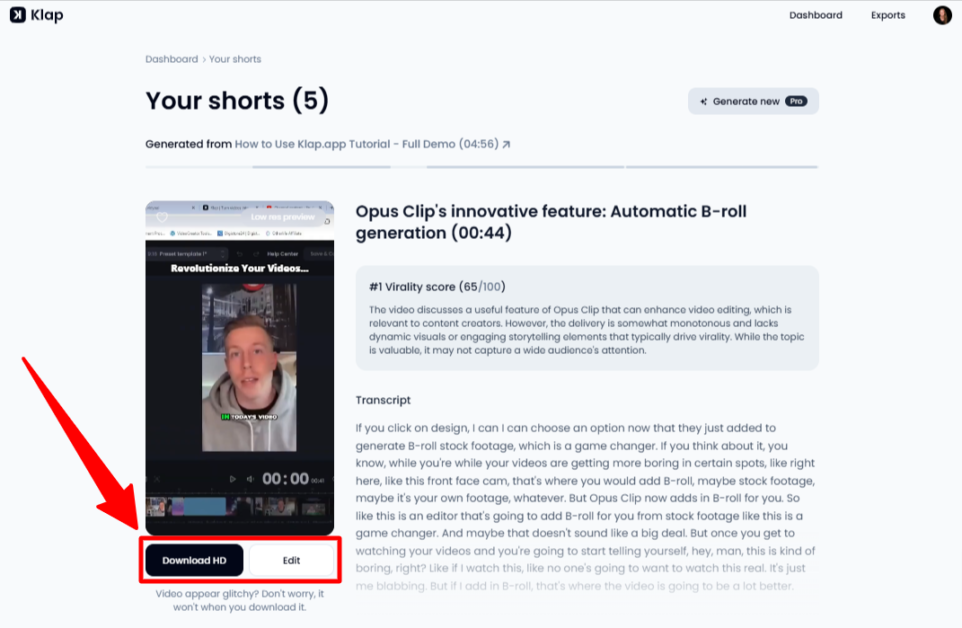Open the Exports navigation item
The width and height of the screenshot is (962, 628).
point(888,15)
